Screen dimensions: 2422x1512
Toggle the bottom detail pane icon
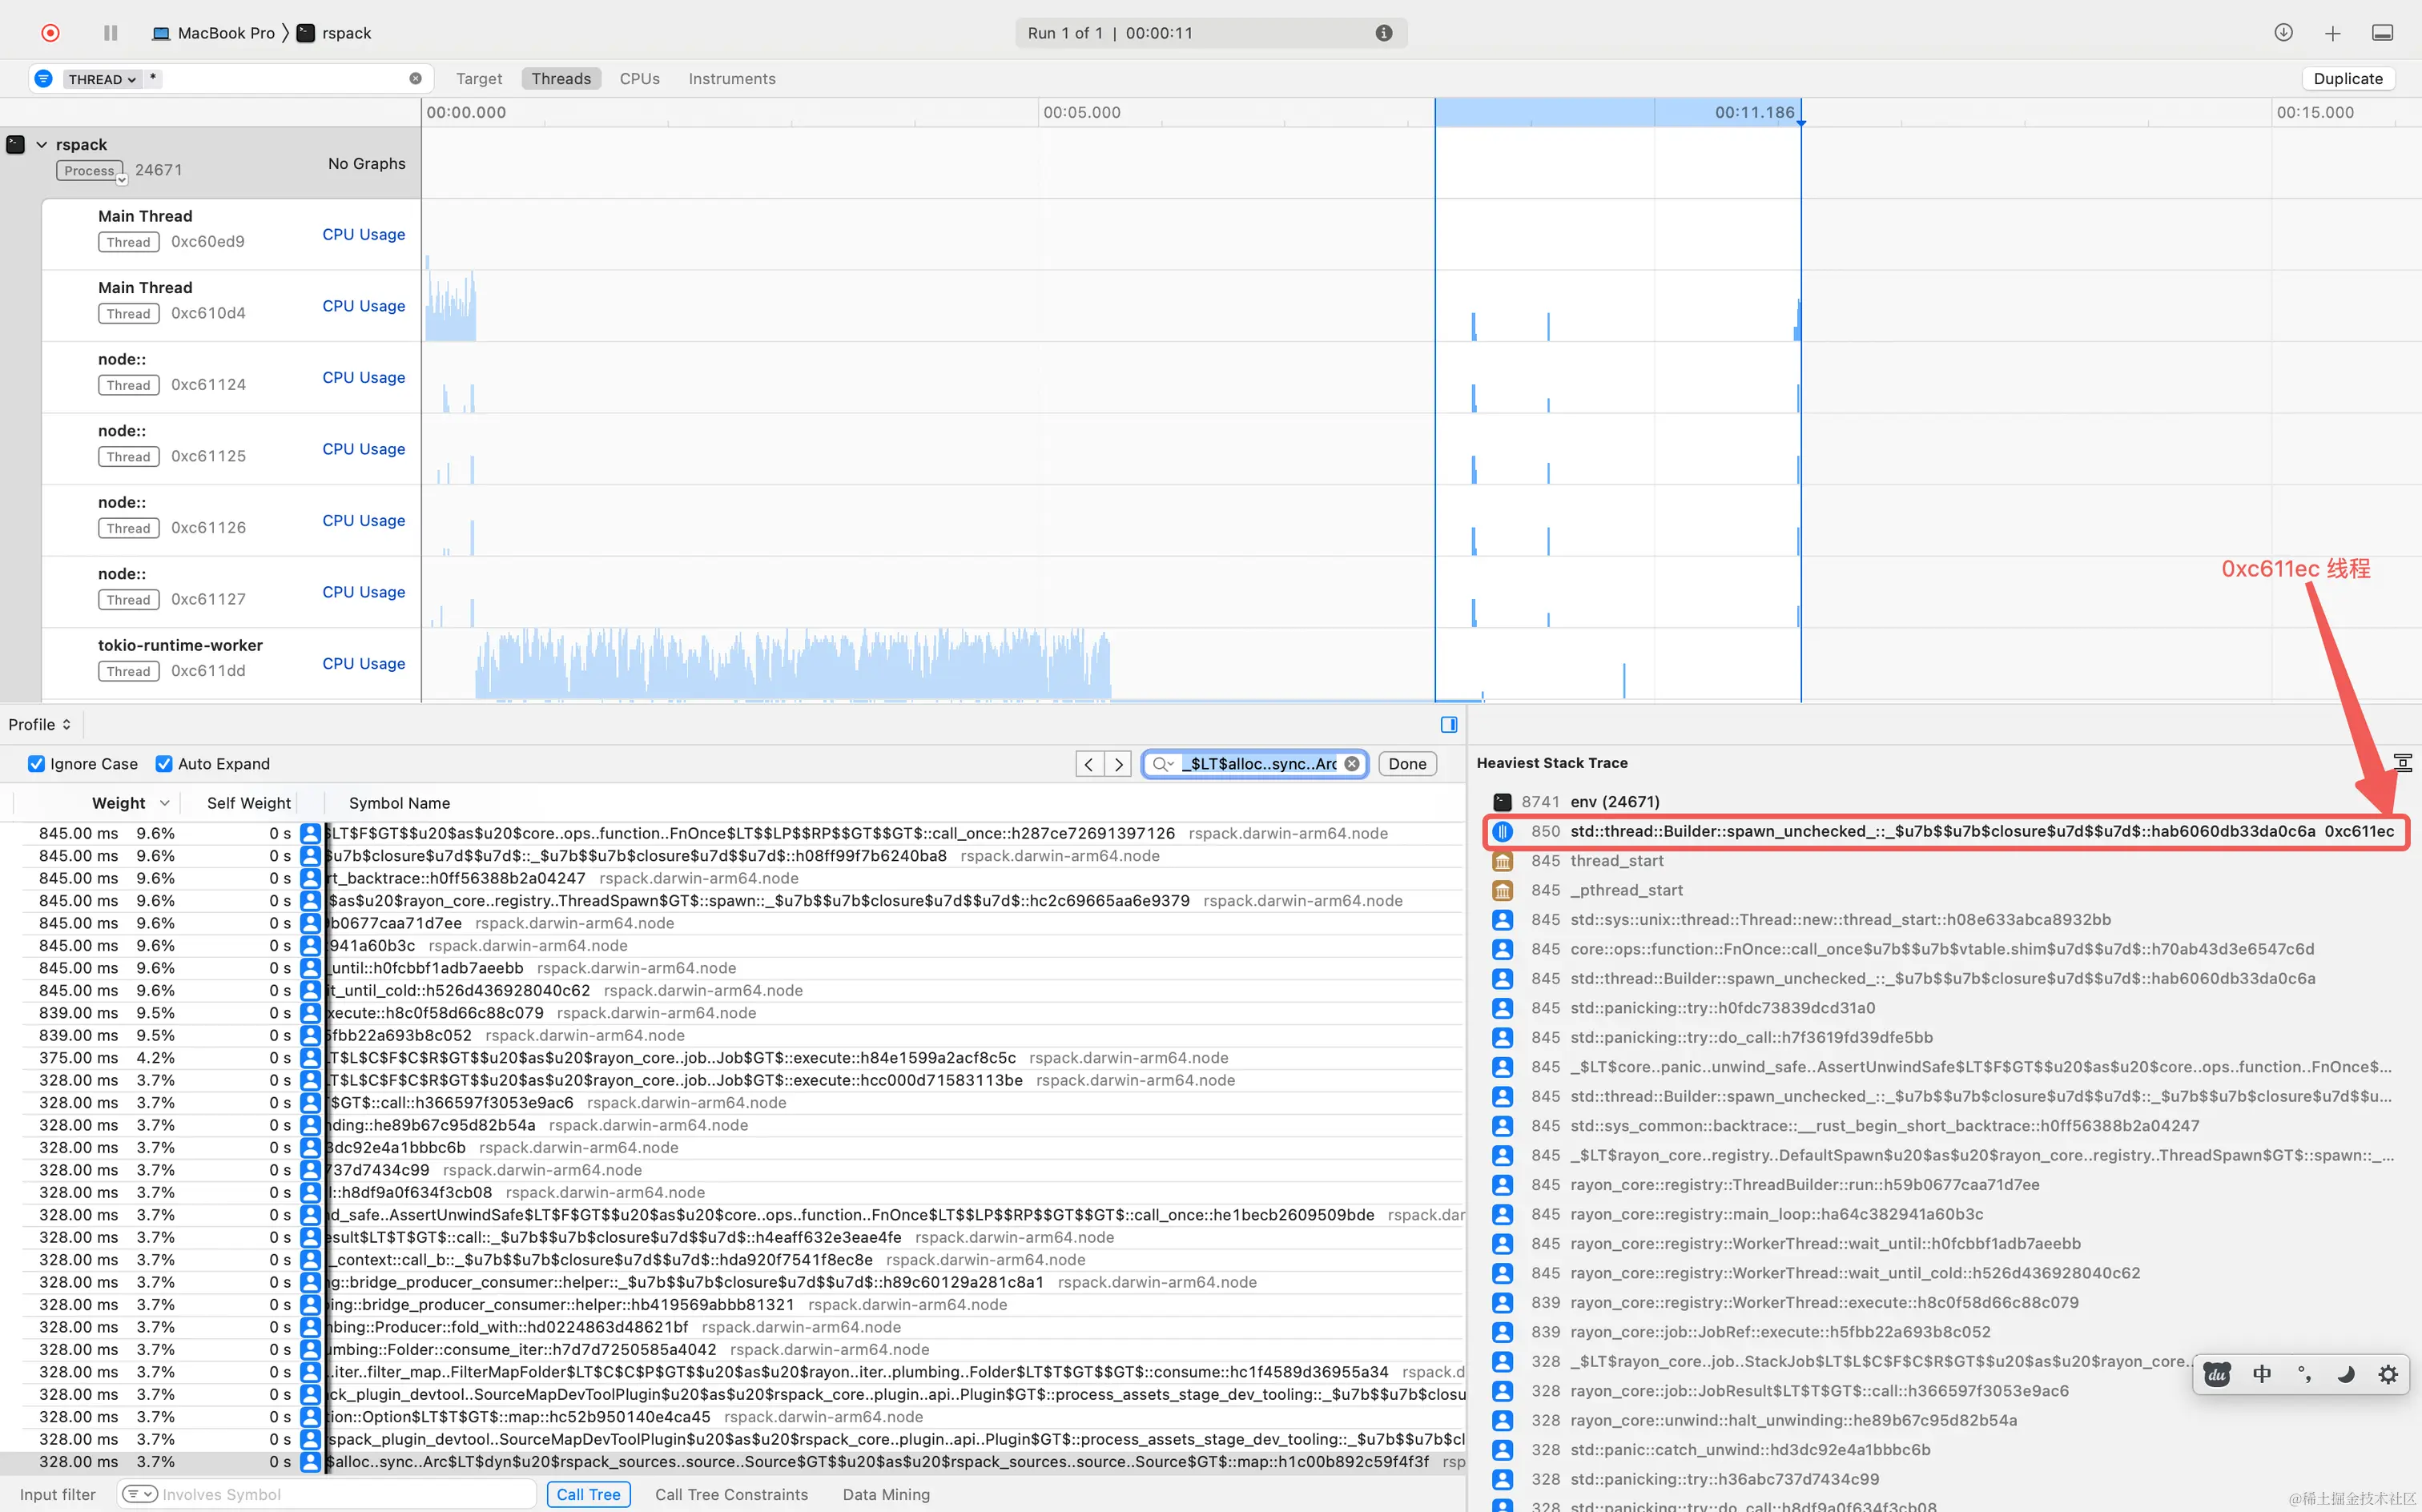click(2383, 33)
